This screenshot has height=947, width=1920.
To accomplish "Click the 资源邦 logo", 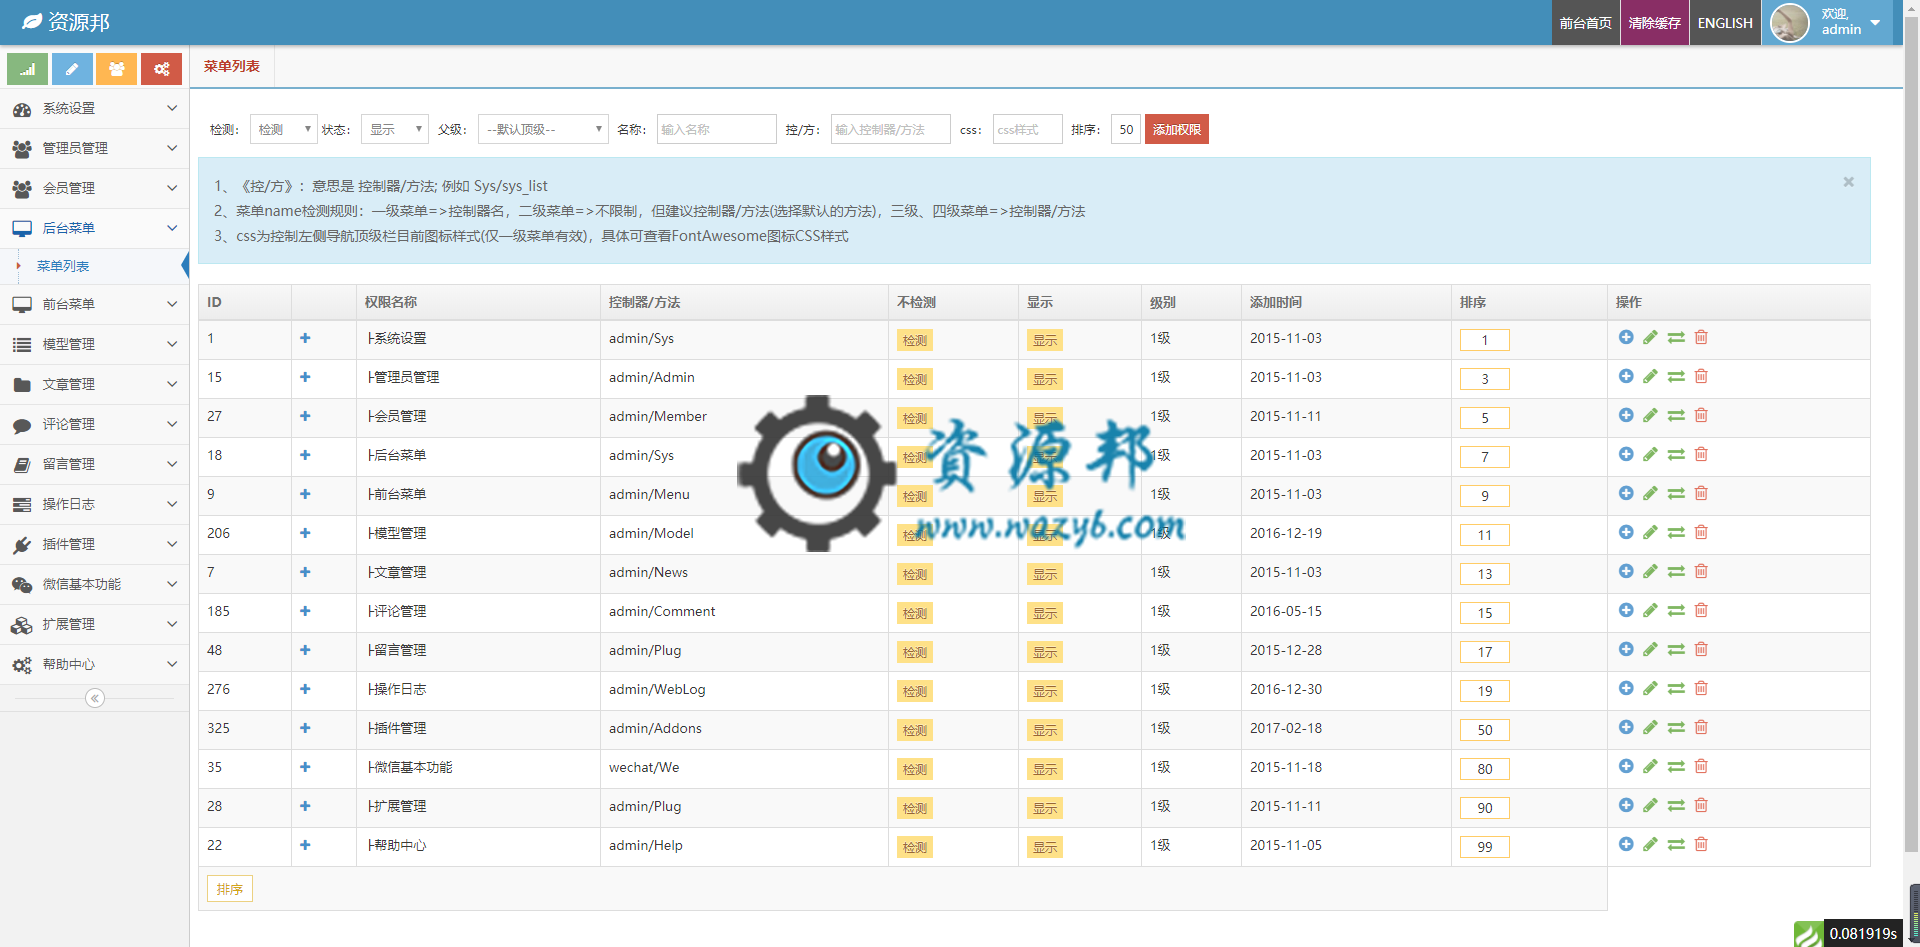I will click(66, 22).
